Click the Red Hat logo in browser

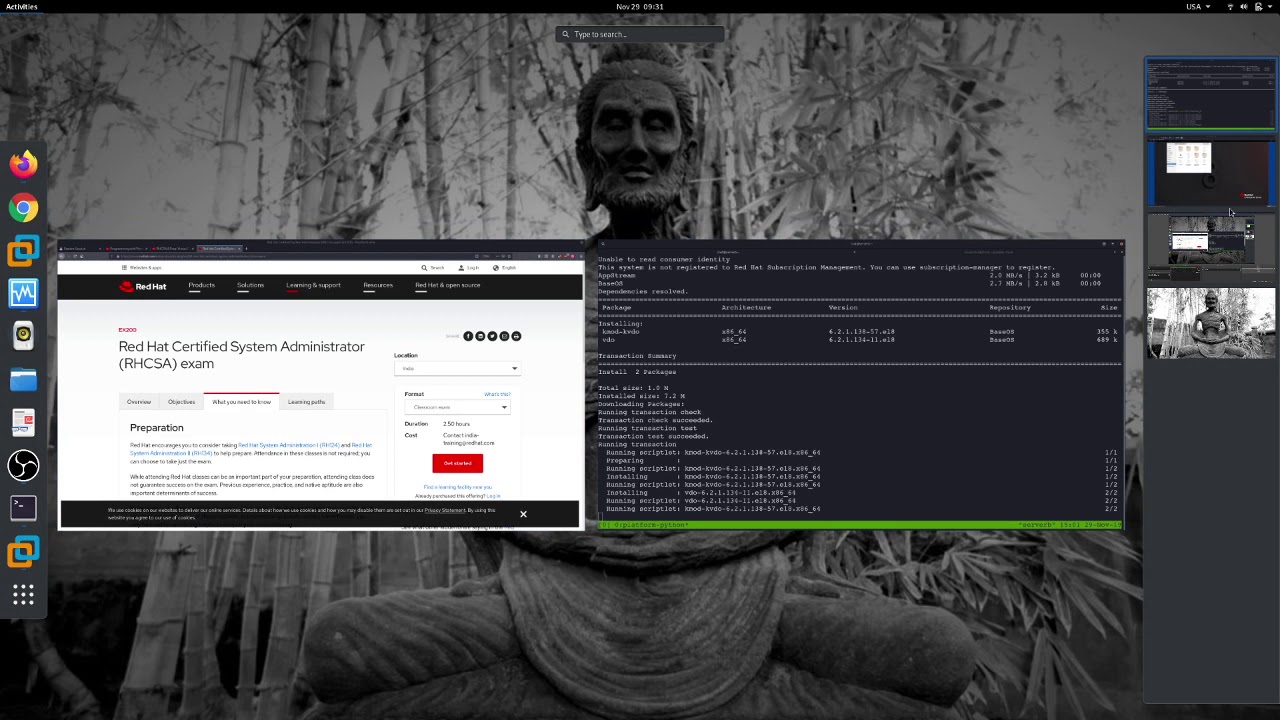point(143,286)
